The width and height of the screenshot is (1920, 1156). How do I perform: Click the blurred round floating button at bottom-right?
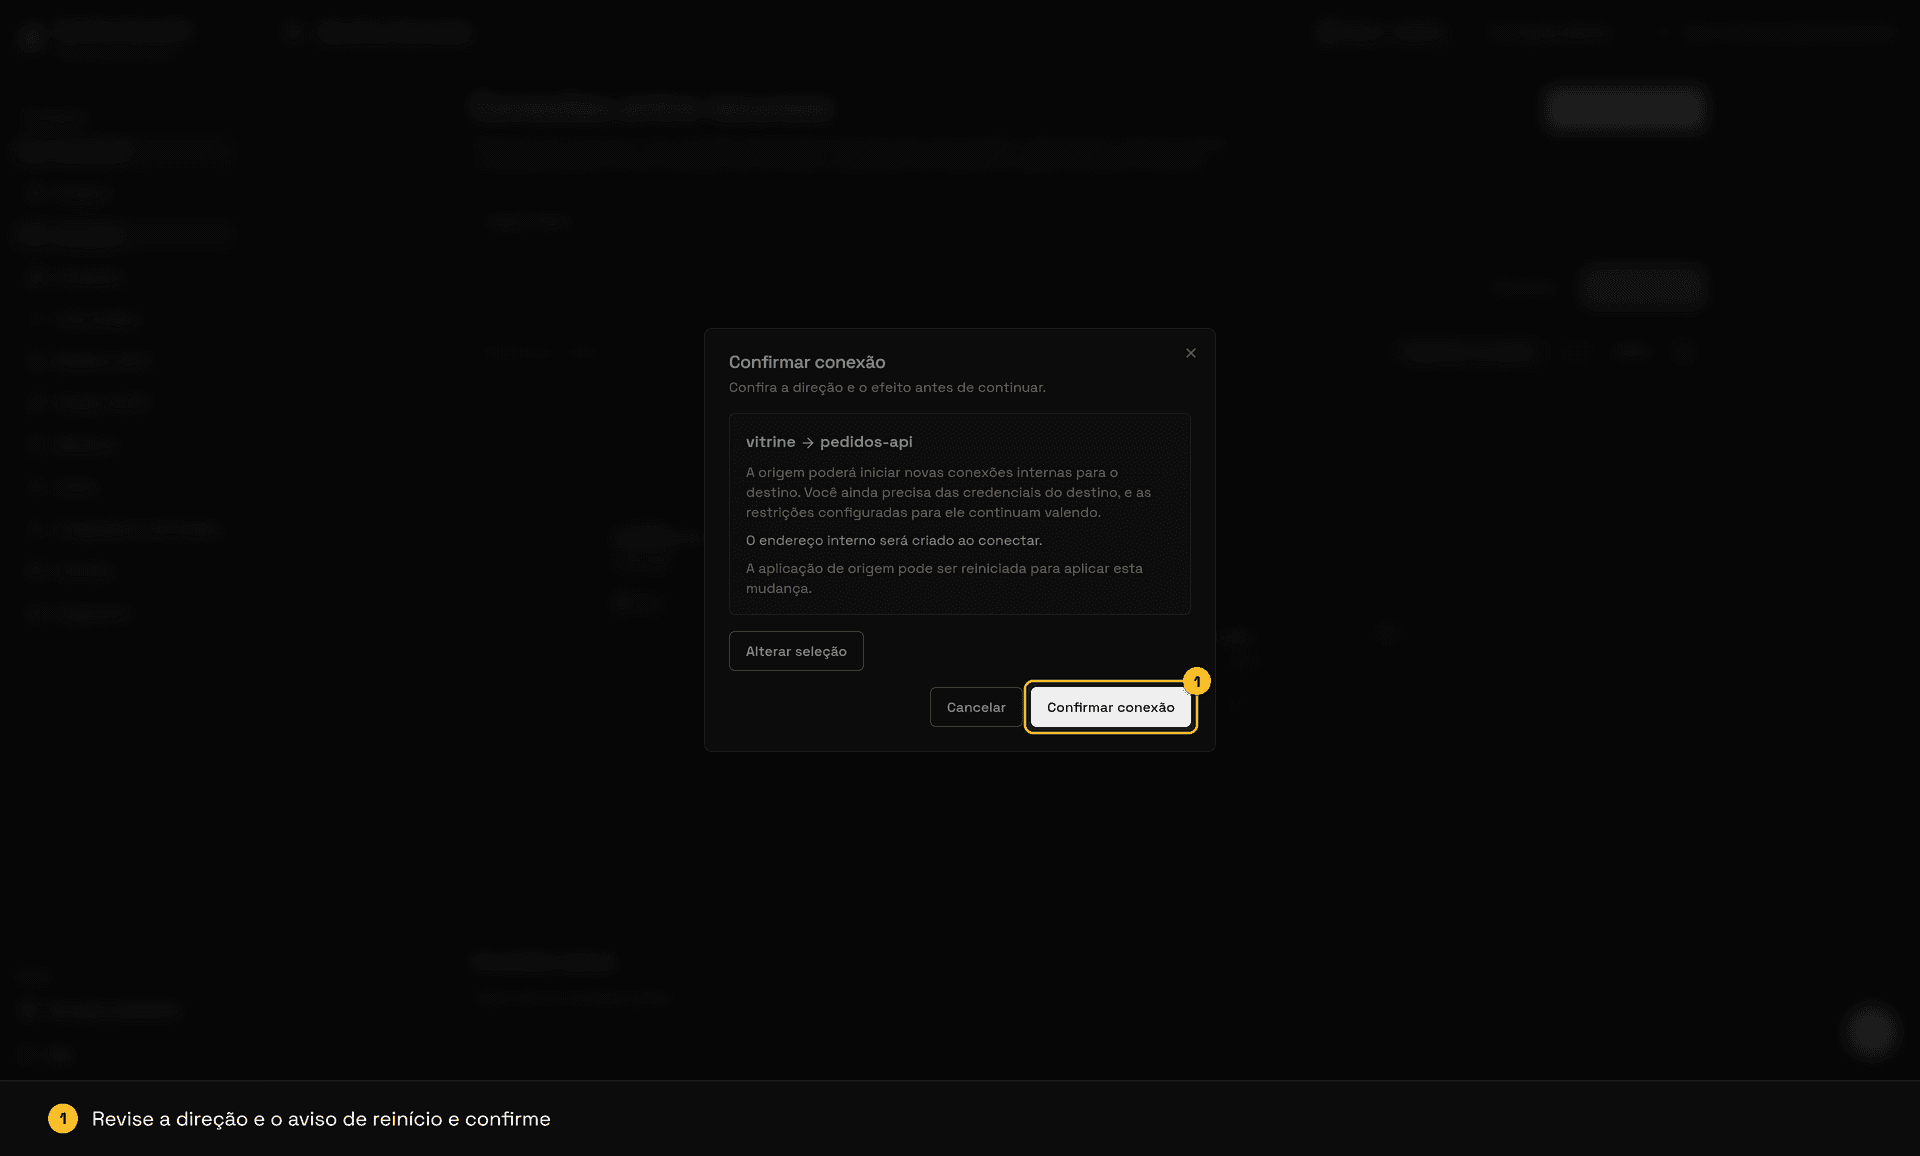pos(1870,1030)
